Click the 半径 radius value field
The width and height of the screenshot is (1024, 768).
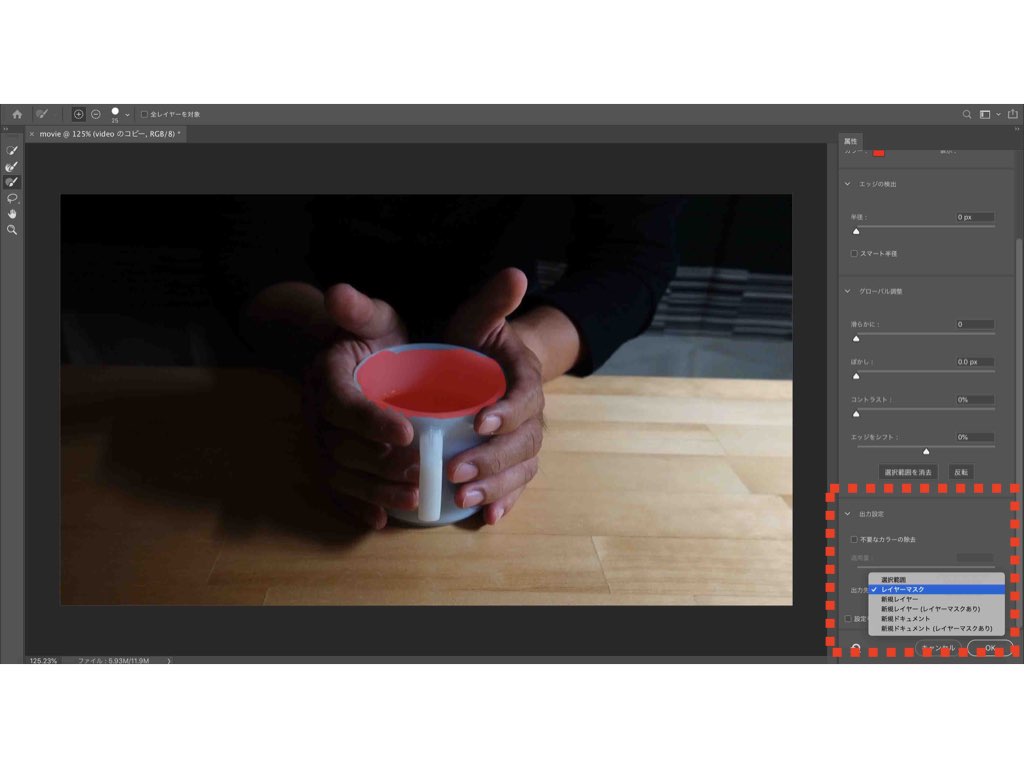pyautogui.click(x=975, y=217)
